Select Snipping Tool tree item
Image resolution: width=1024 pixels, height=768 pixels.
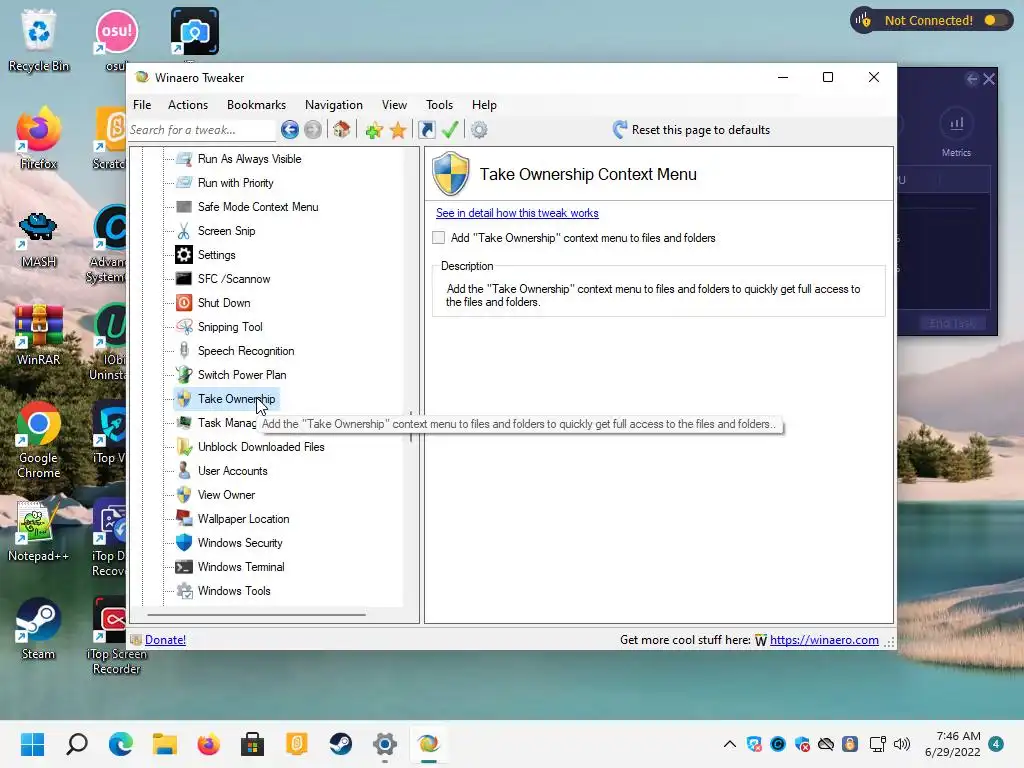pos(230,327)
